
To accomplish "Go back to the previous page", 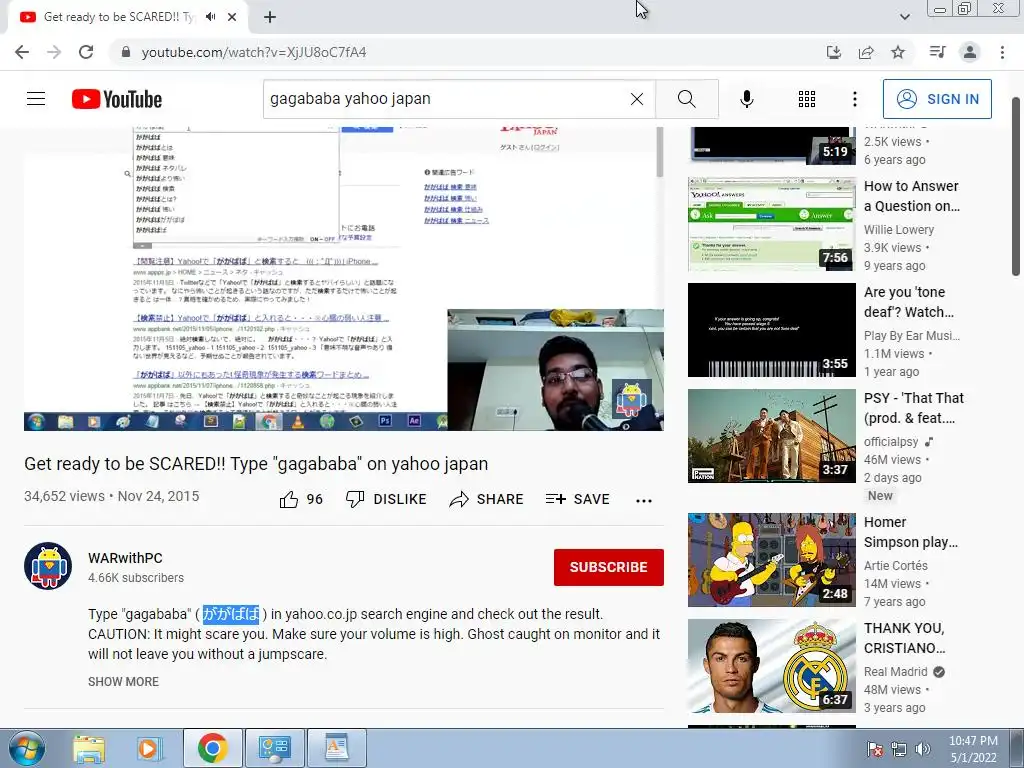I will click(22, 52).
